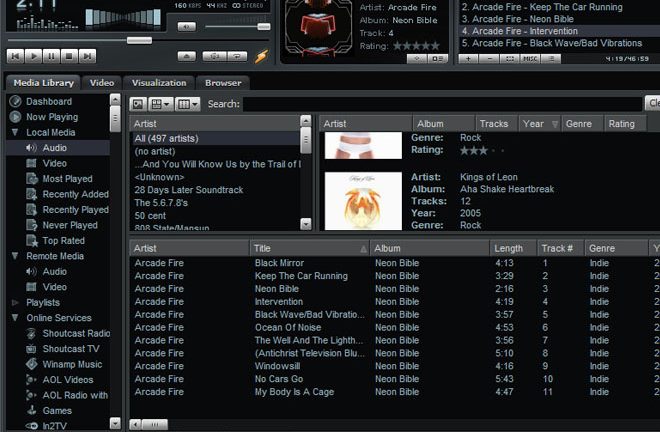Select '28 Days Later Soundtrack' artist
The image size is (660, 432).
pos(216,190)
